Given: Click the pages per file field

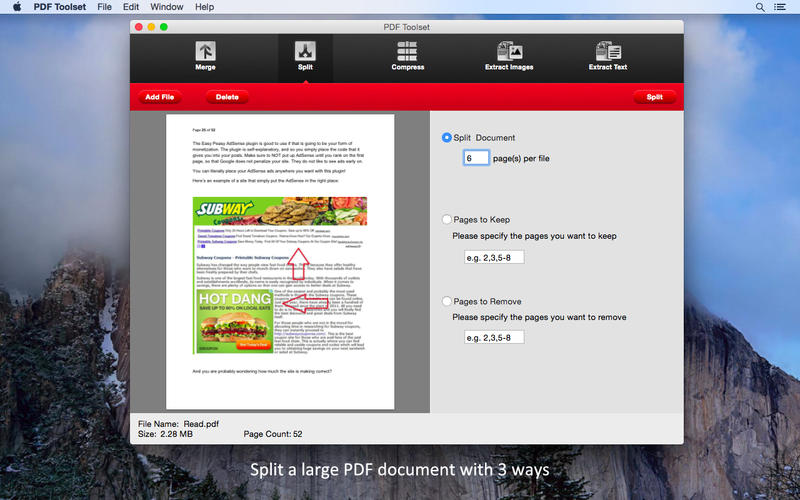Looking at the screenshot, I should [476, 158].
